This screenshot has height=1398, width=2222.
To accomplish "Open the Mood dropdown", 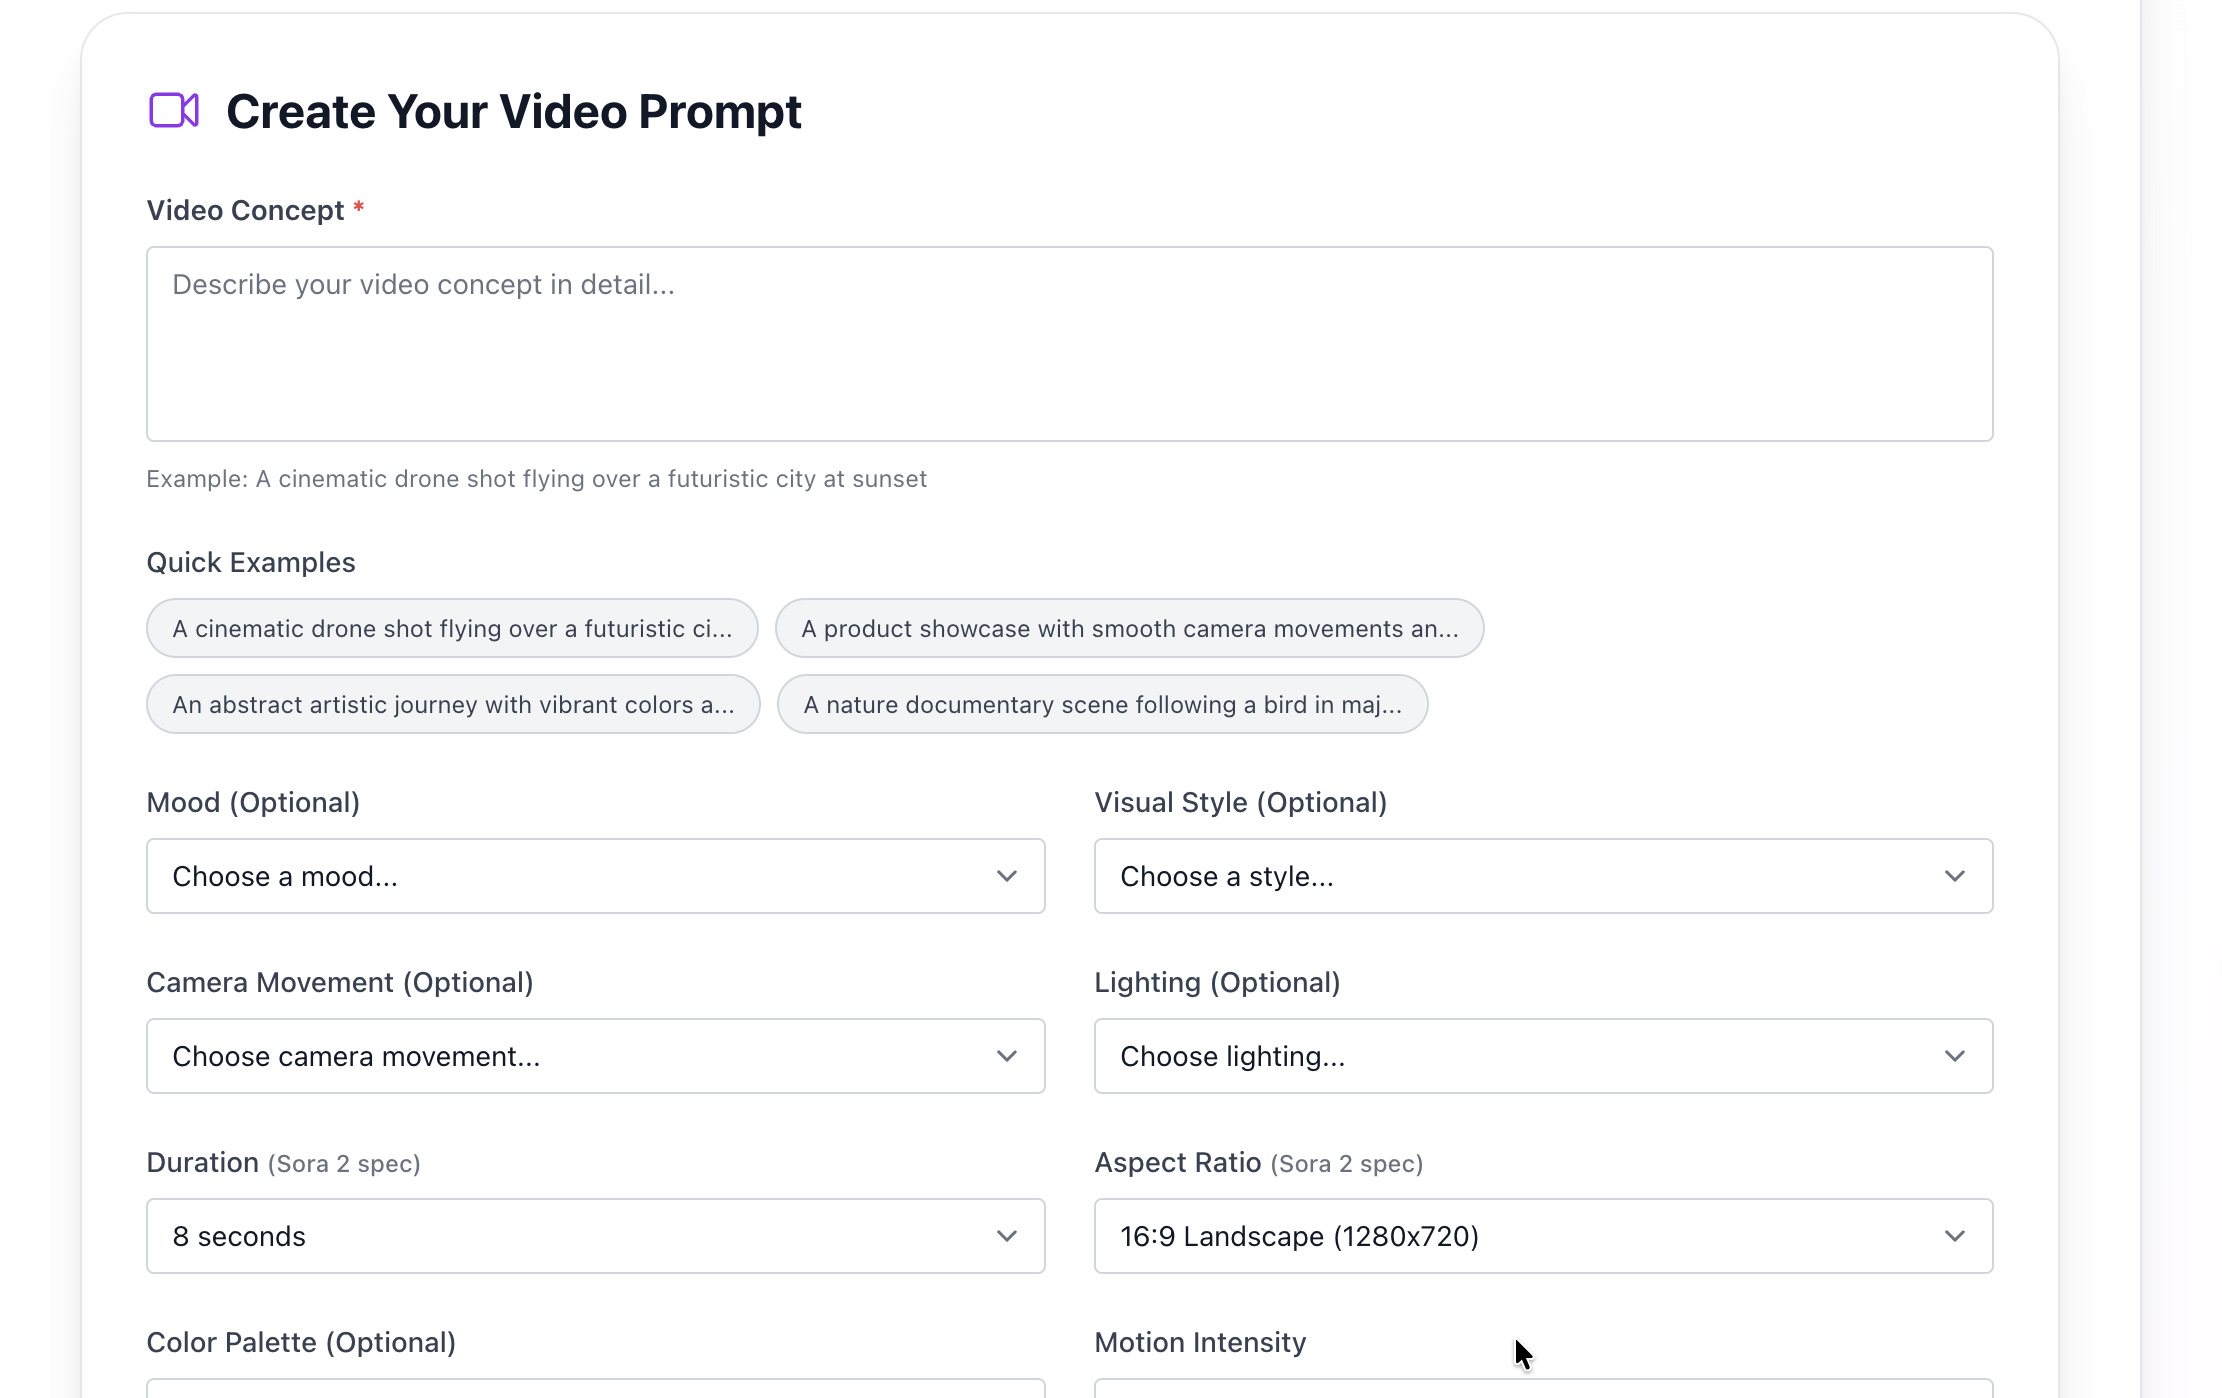I will (x=595, y=876).
